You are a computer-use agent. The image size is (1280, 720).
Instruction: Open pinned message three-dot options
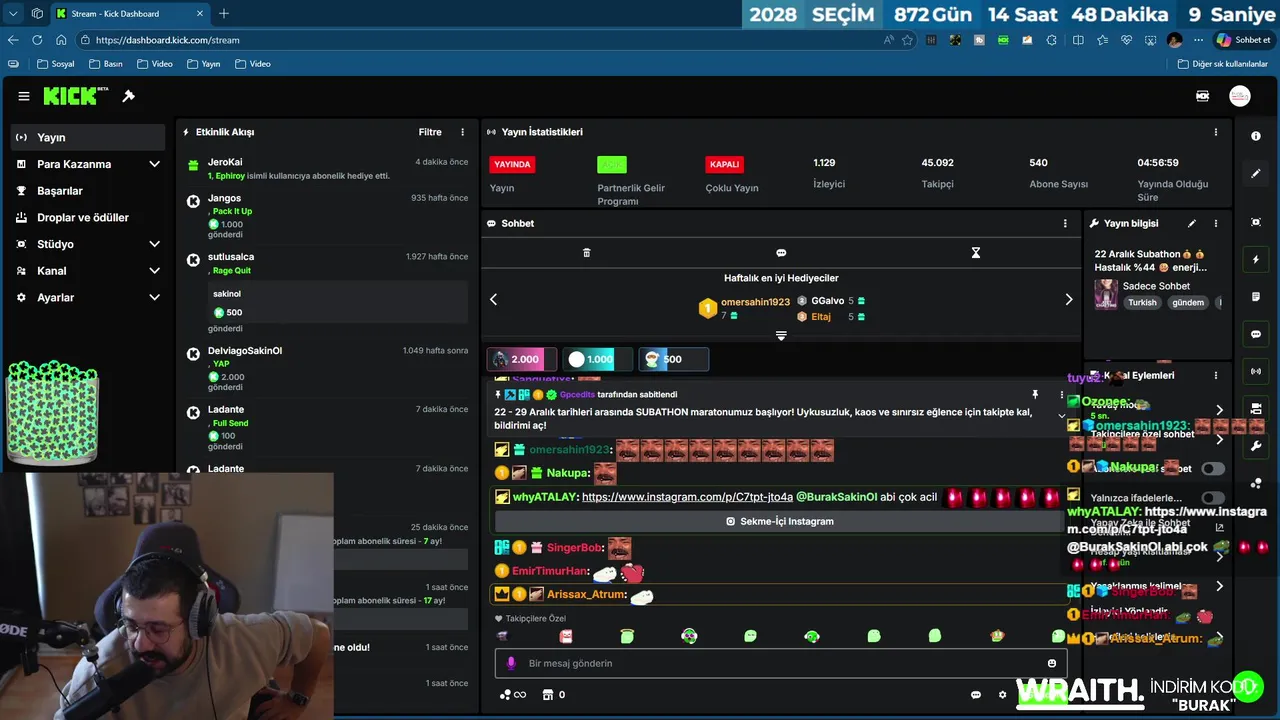1062,395
